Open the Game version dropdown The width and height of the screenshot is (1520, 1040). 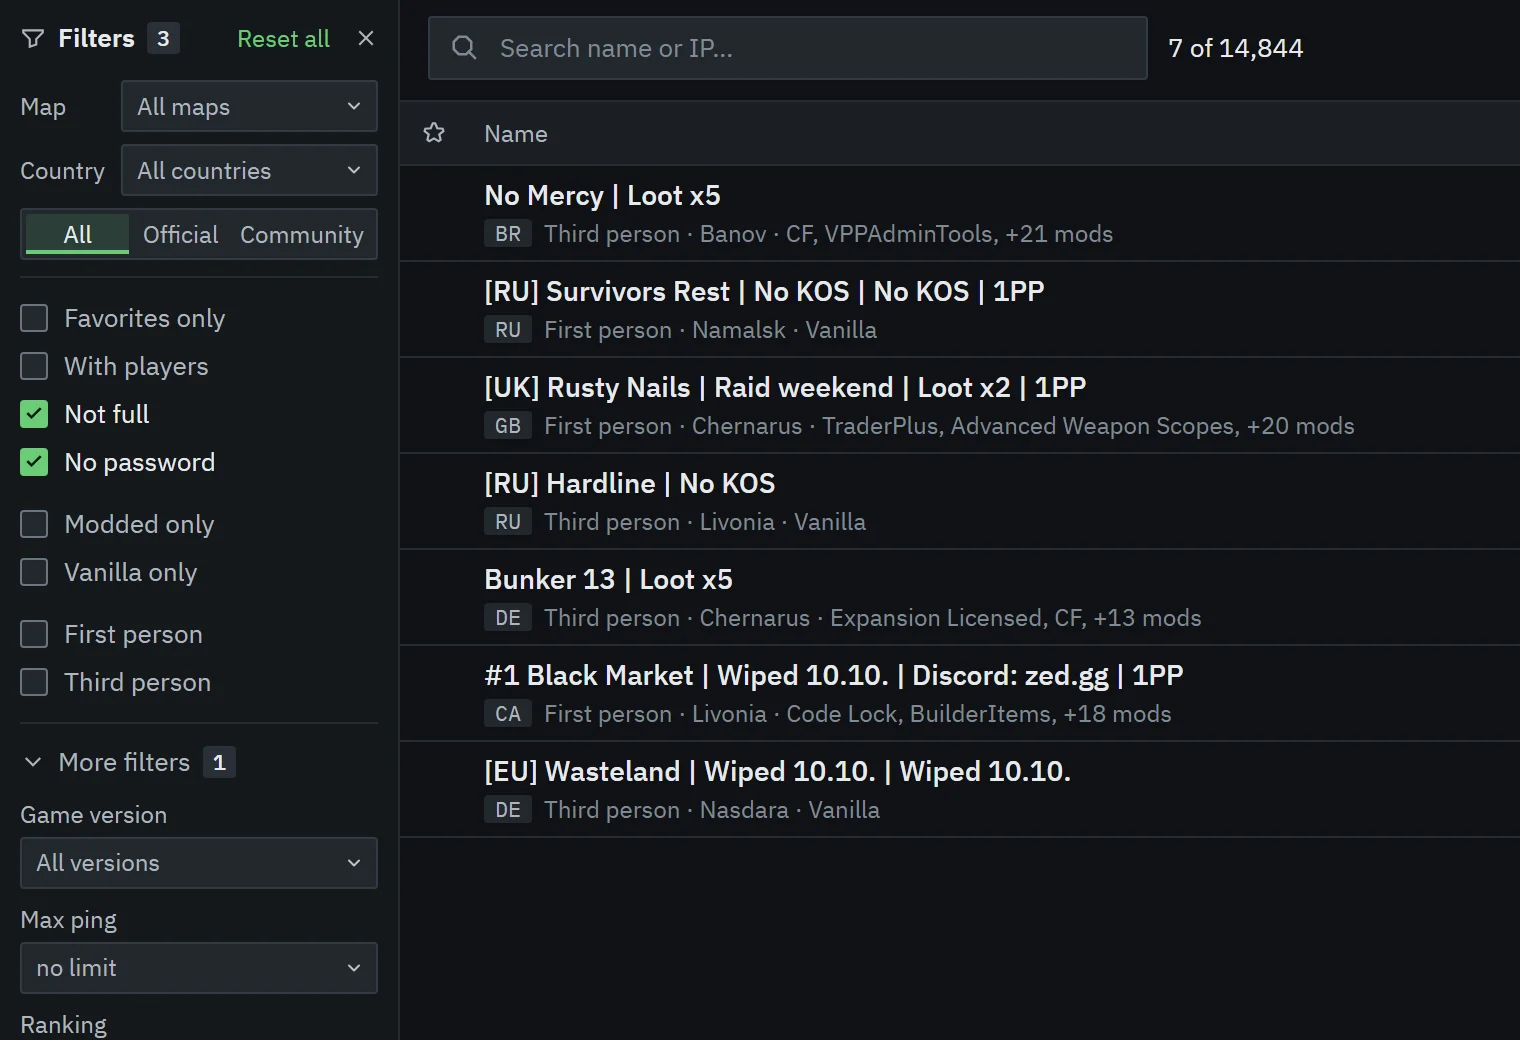coord(199,863)
